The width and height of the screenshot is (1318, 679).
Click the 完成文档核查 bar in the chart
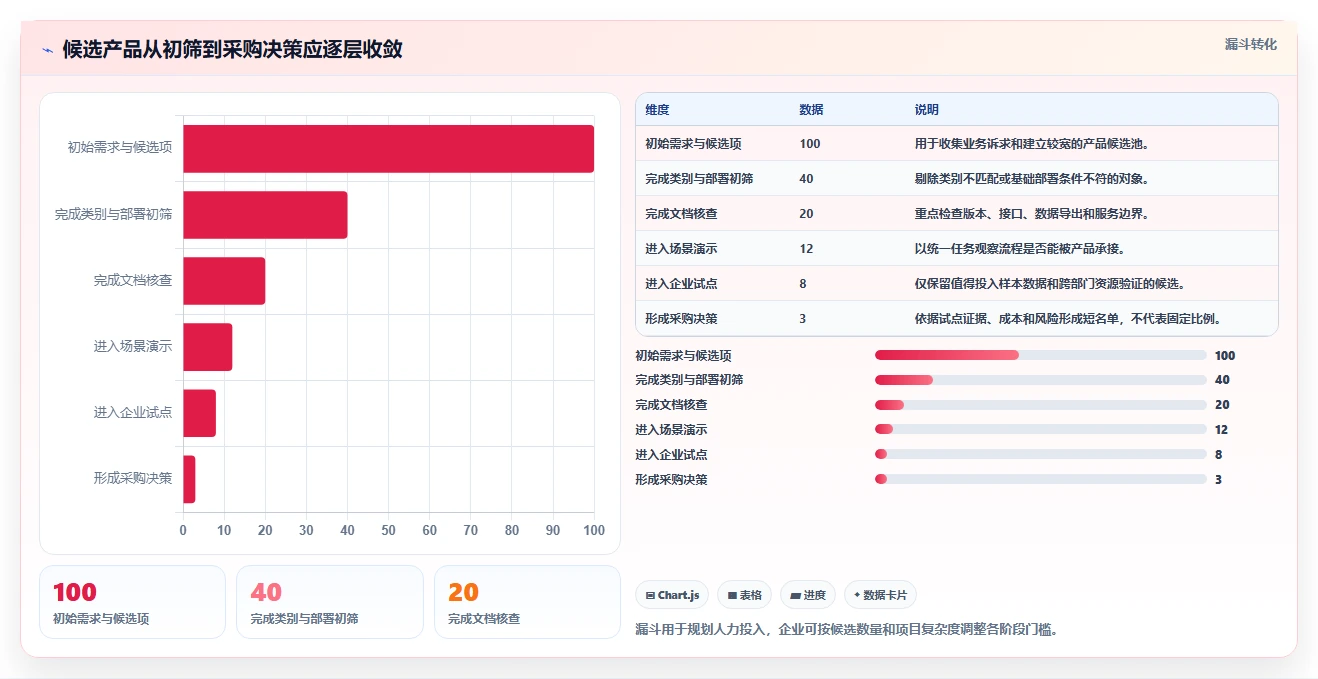pos(224,281)
